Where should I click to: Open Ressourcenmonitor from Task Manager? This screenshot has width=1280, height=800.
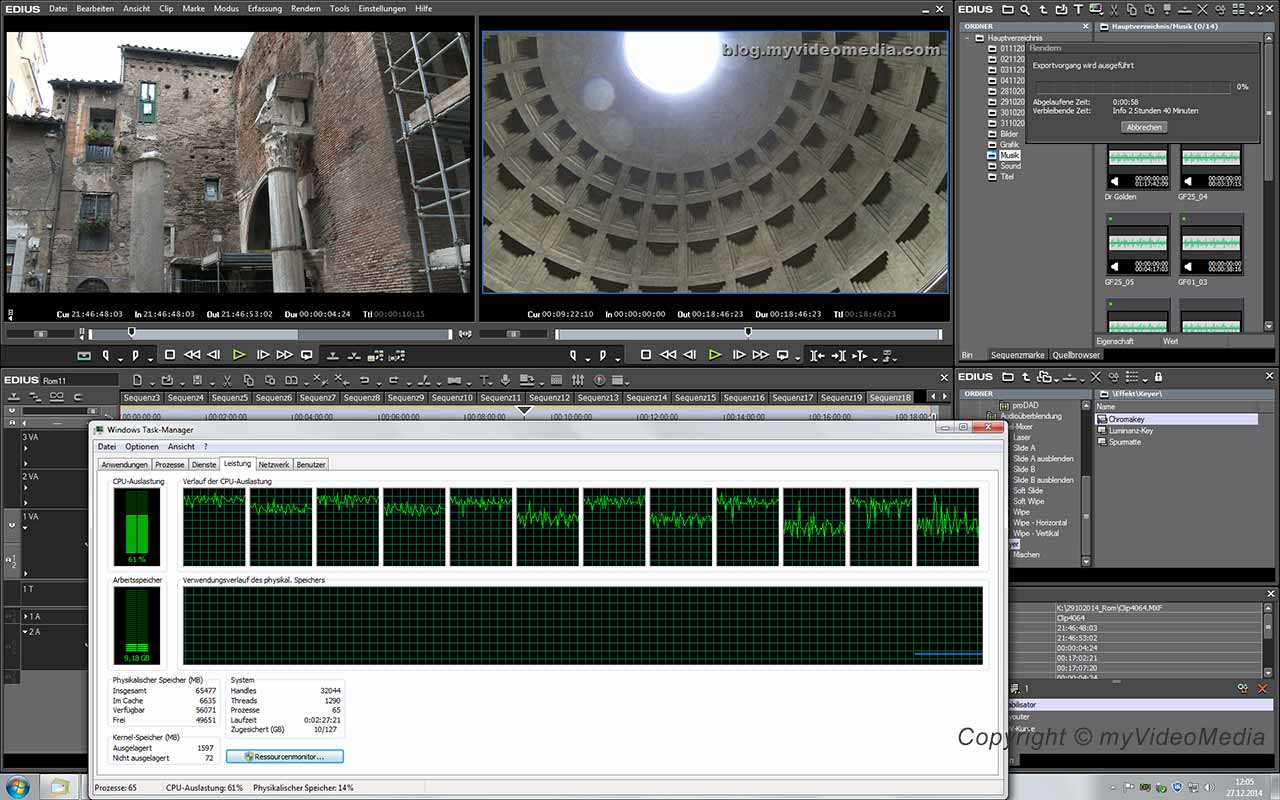[283, 756]
